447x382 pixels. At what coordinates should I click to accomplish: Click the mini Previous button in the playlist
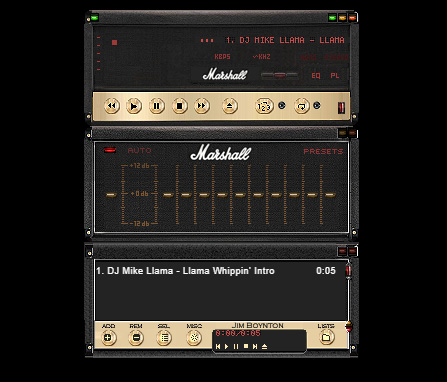pyautogui.click(x=218, y=347)
